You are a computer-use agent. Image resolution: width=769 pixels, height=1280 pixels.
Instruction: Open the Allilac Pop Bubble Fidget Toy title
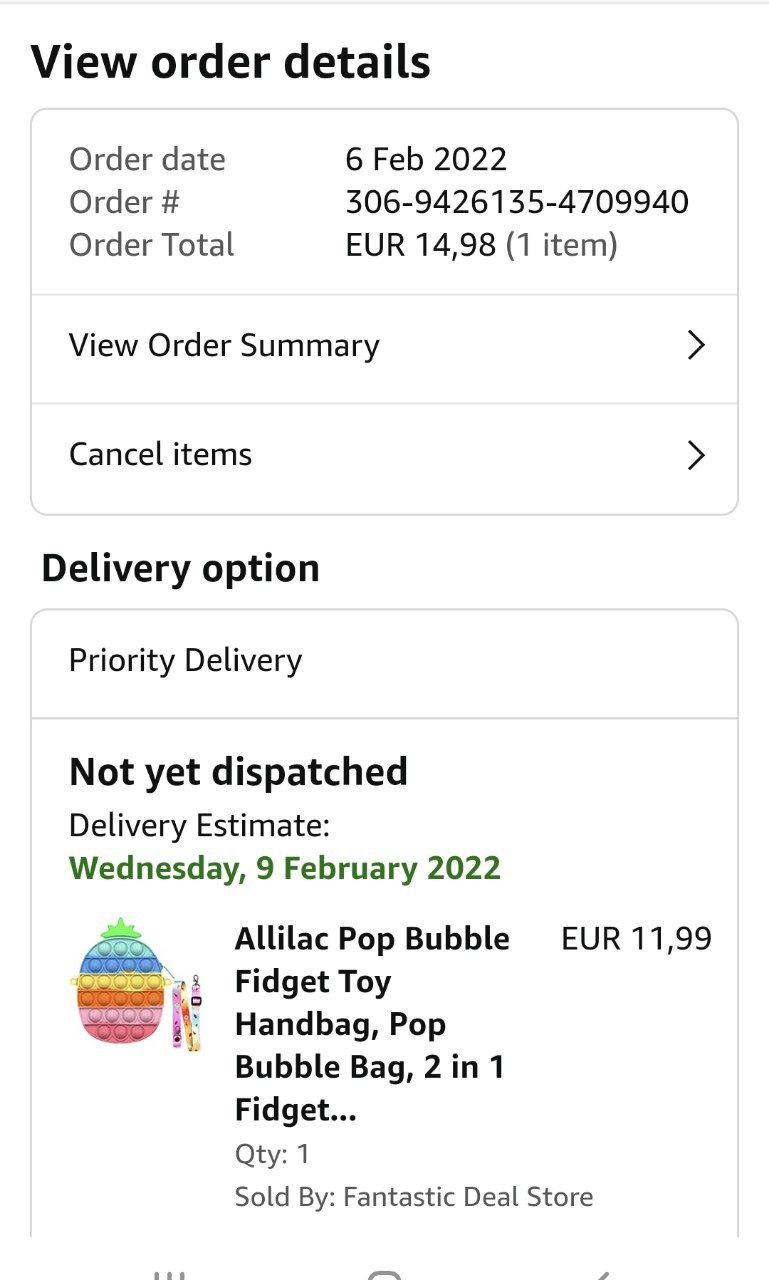pos(372,1024)
